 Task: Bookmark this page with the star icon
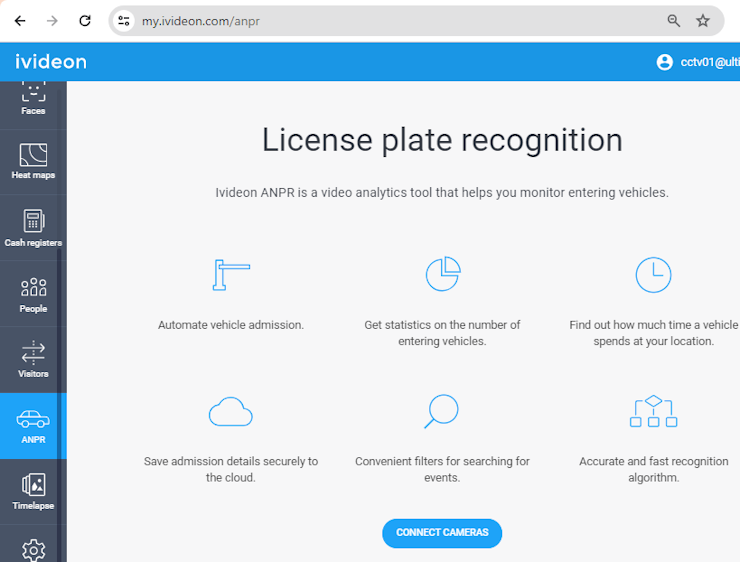pos(703,21)
